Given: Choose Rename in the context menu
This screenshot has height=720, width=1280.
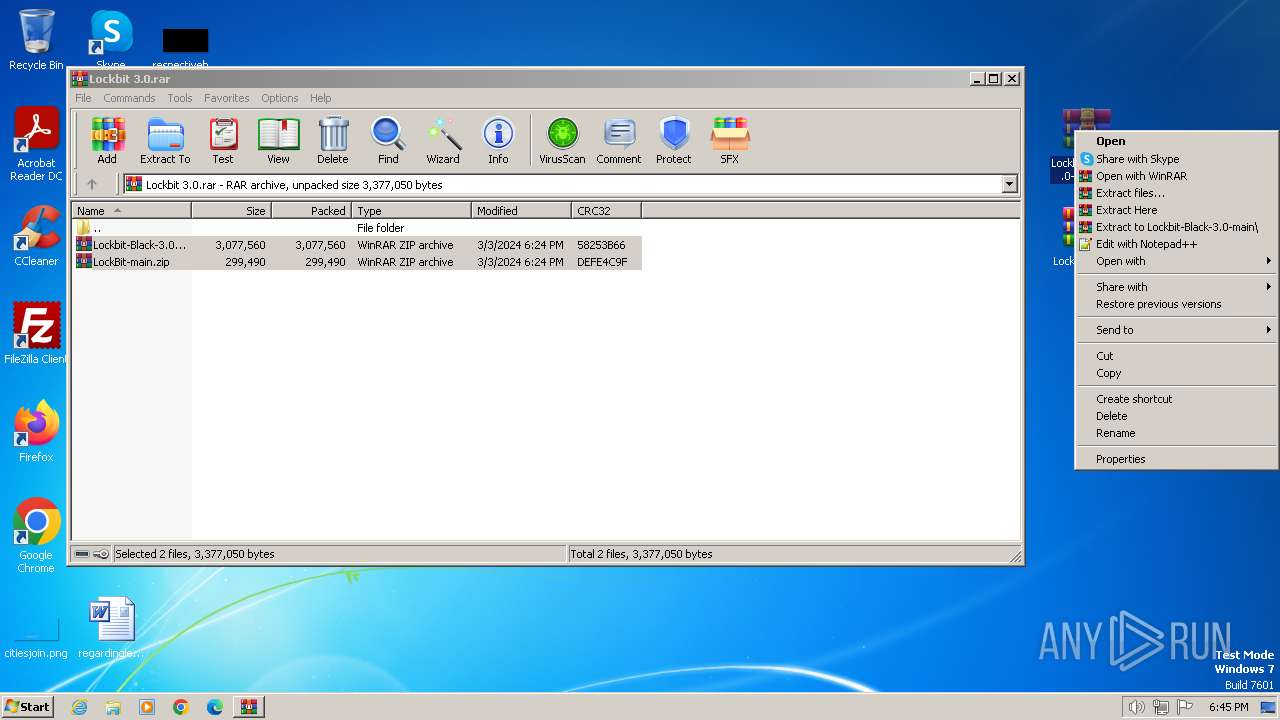Looking at the screenshot, I should [x=1176, y=433].
